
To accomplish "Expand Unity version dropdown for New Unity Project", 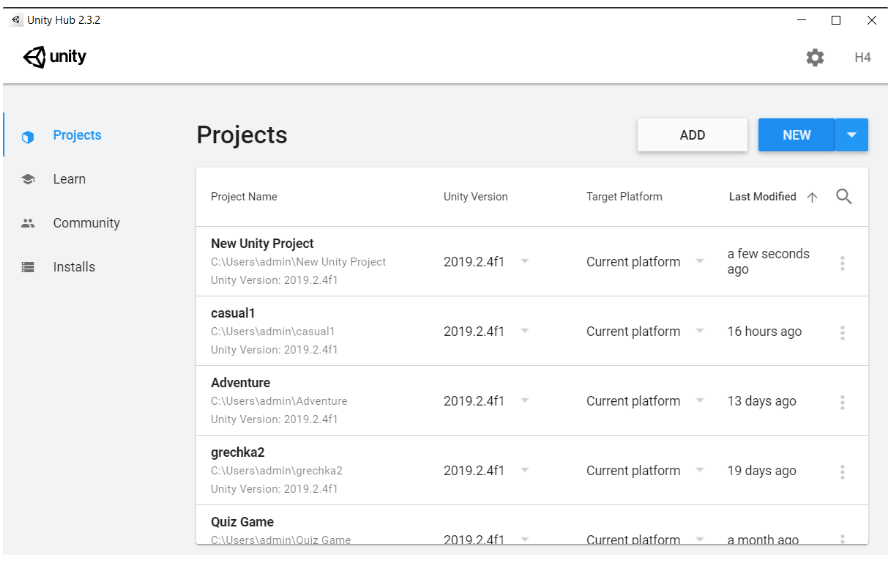I will pos(525,261).
